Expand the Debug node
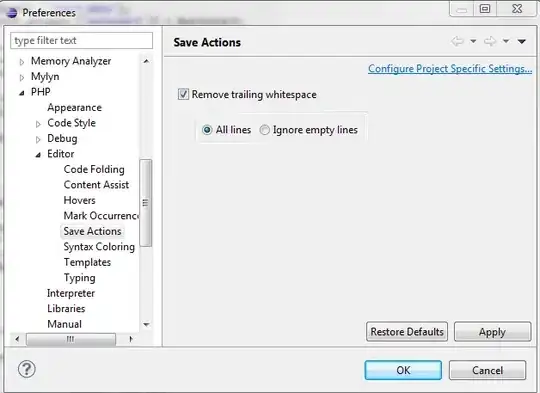Image resolution: width=540 pixels, height=393 pixels. pos(38,139)
